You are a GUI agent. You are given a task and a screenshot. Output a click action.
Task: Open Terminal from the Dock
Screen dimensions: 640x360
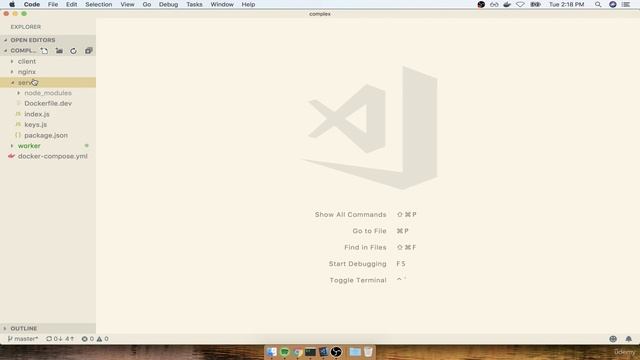310,351
